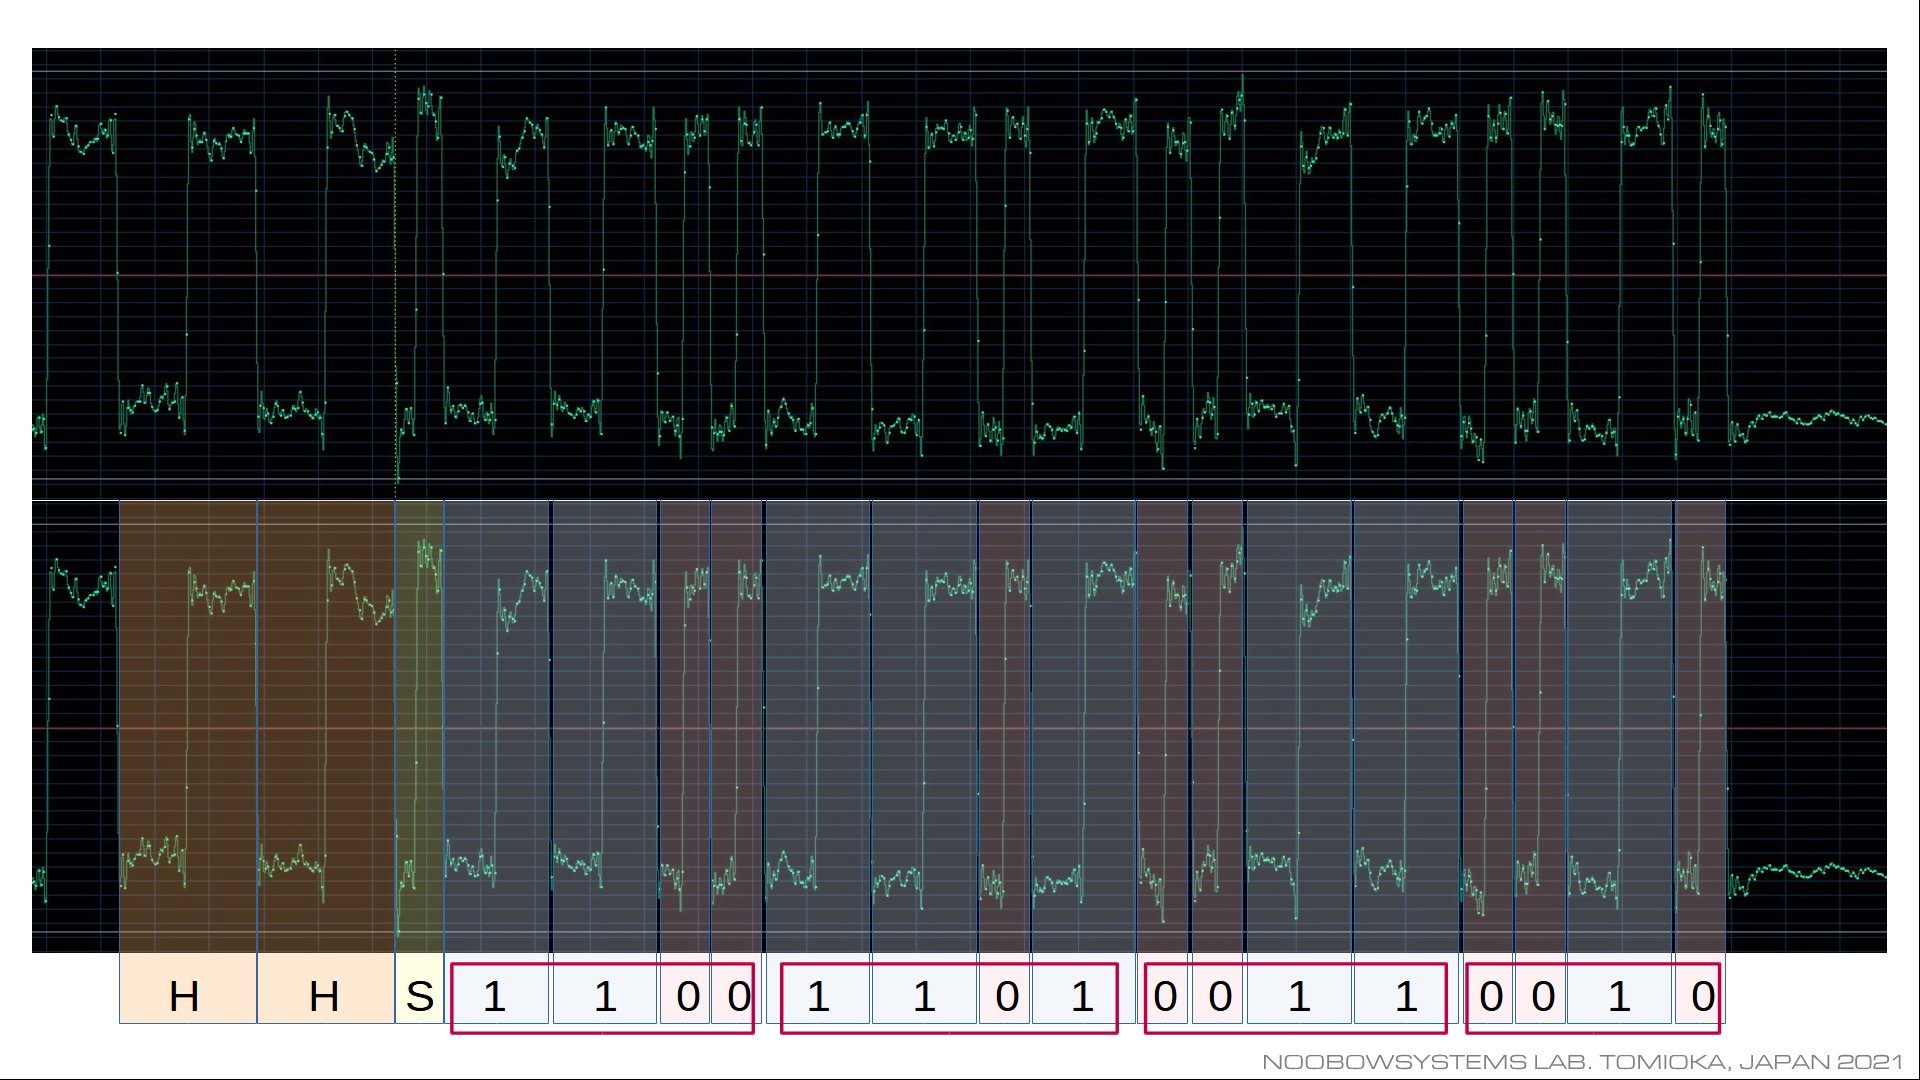Select the first 0 in the 0010 group

click(1488, 988)
